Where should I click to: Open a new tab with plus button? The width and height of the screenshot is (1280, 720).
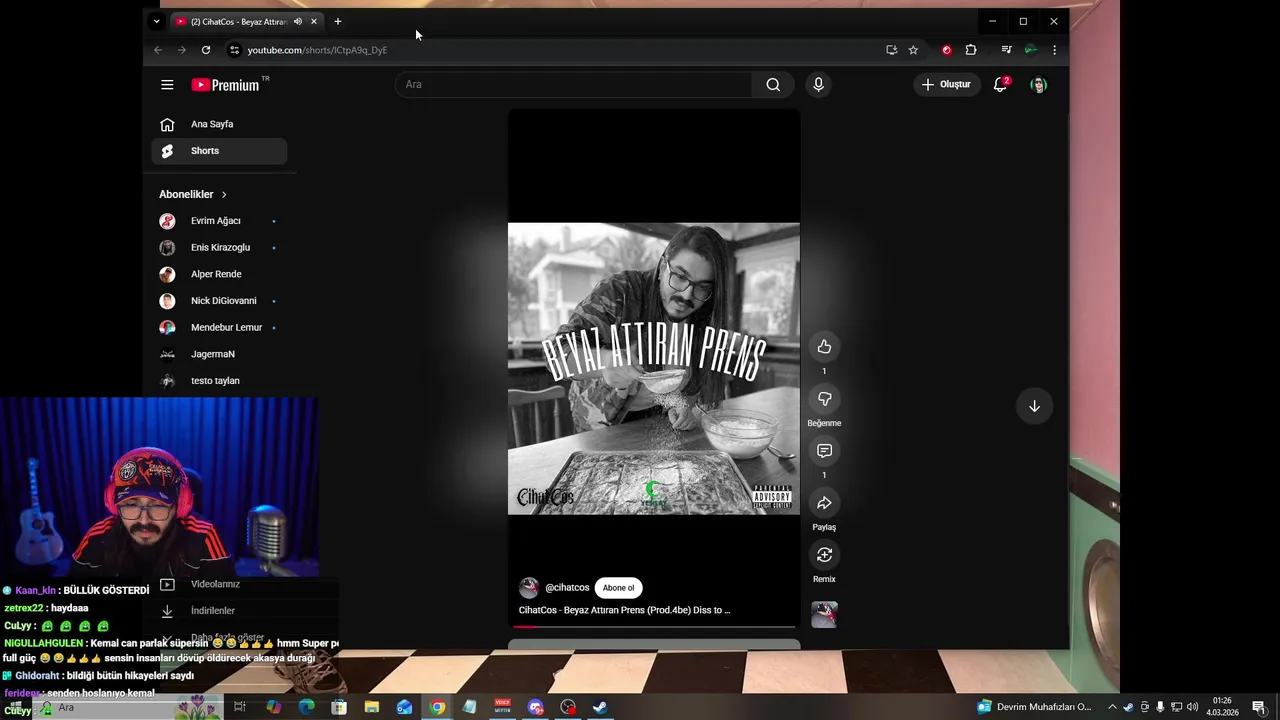pyautogui.click(x=337, y=21)
